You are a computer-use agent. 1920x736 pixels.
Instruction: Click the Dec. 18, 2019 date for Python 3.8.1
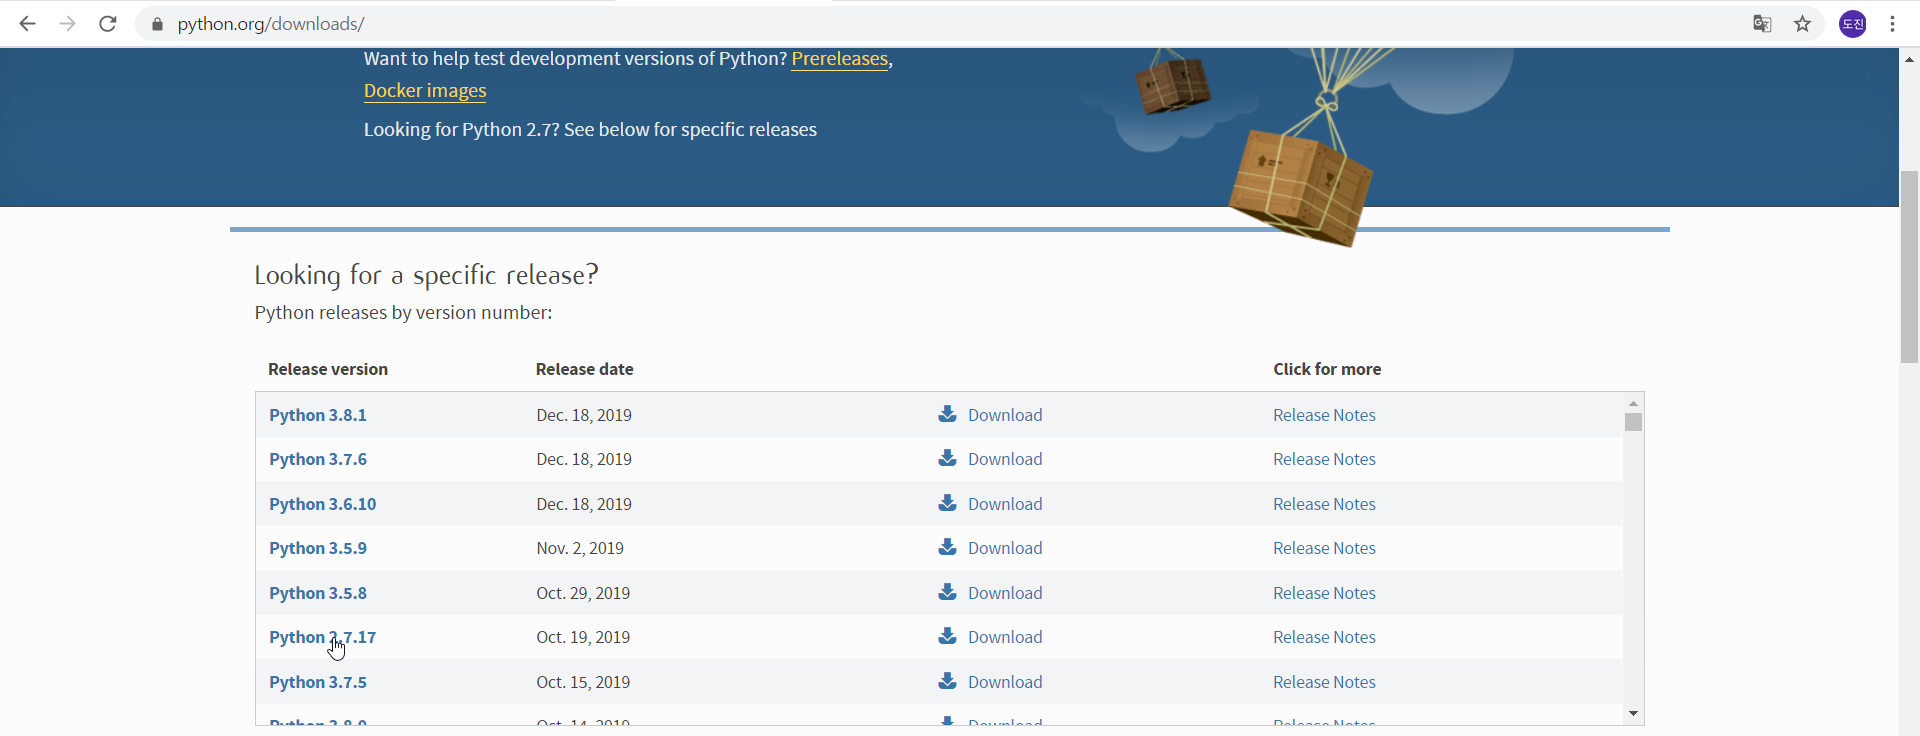[x=584, y=415]
